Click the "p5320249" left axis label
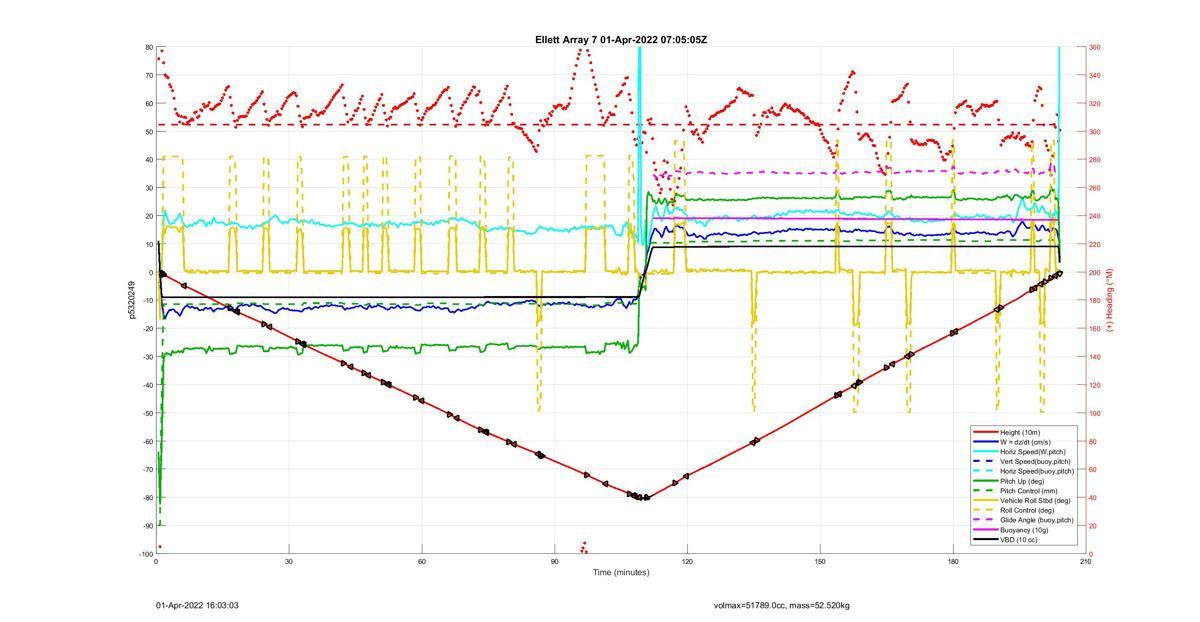This screenshot has height=622, width=1200. (131, 300)
